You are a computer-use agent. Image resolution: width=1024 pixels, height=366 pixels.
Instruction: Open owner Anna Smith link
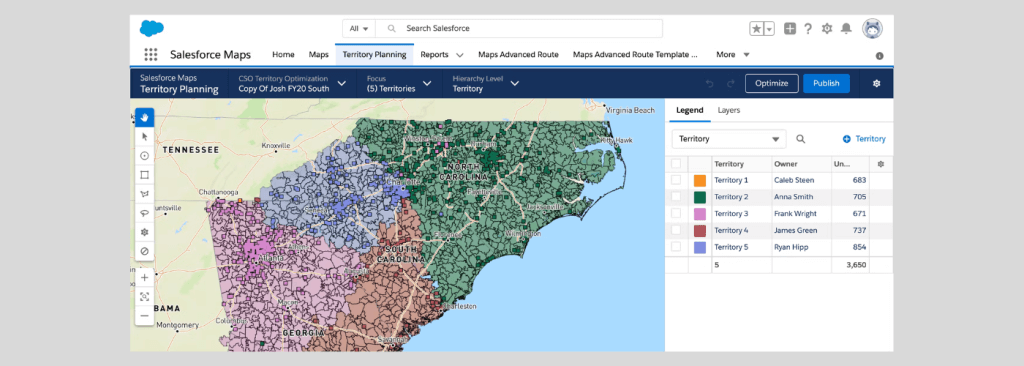[x=793, y=197]
